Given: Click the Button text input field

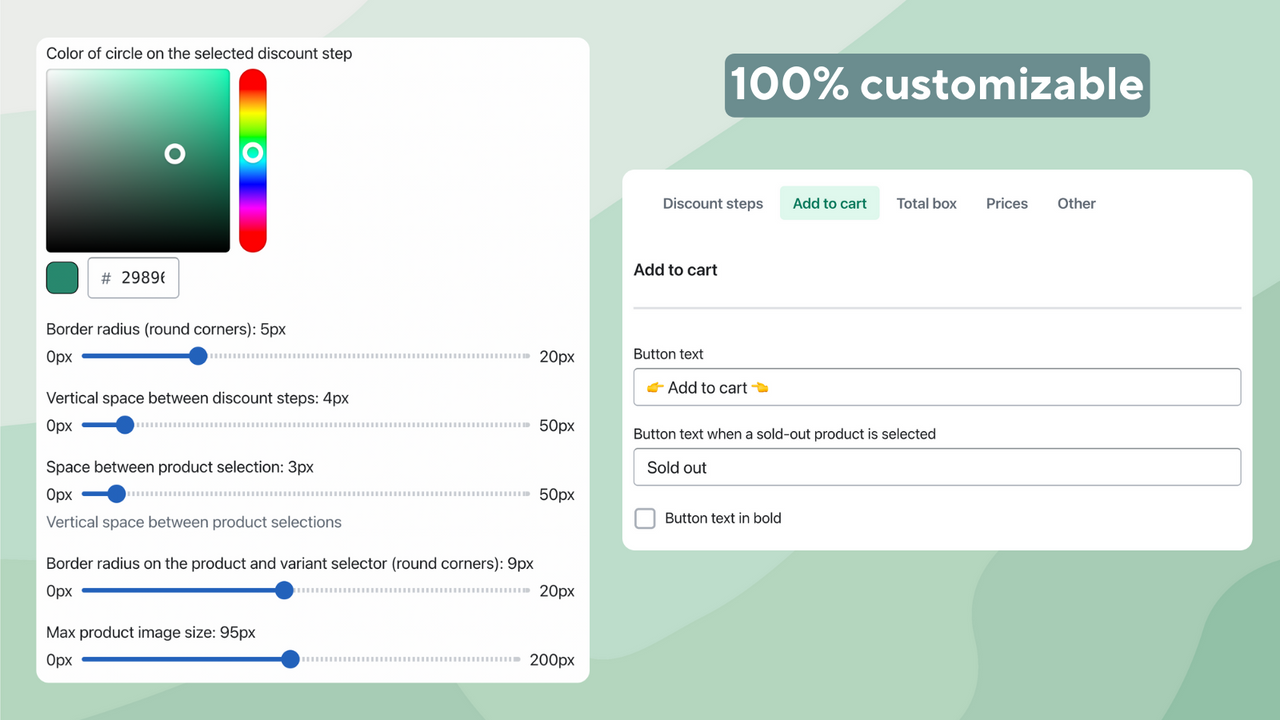Looking at the screenshot, I should click(937, 387).
